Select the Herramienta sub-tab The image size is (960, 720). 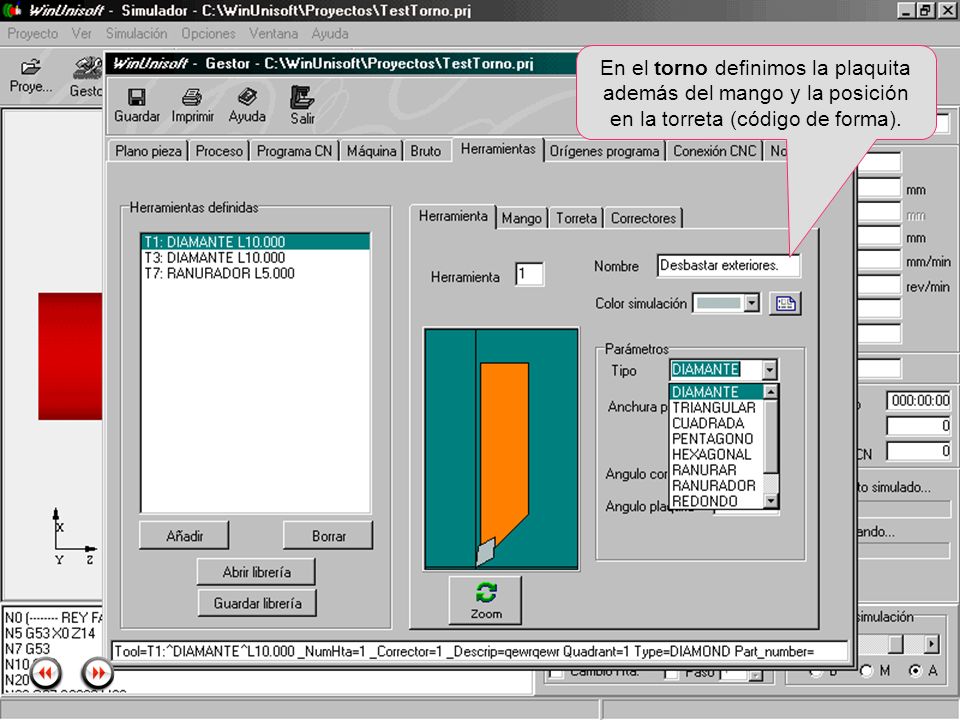coord(453,216)
